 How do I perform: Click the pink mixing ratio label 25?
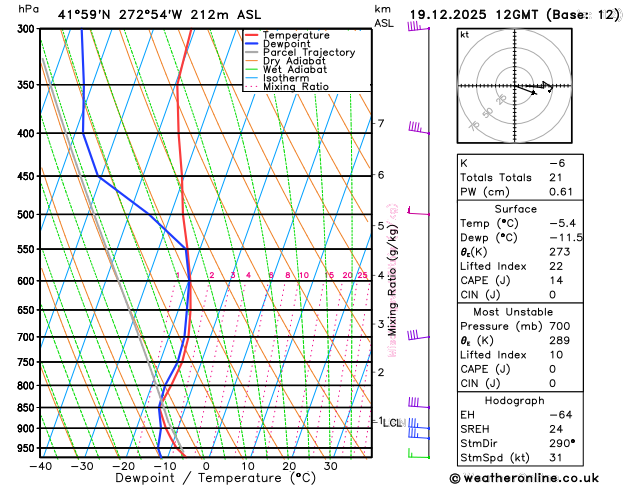point(363,275)
